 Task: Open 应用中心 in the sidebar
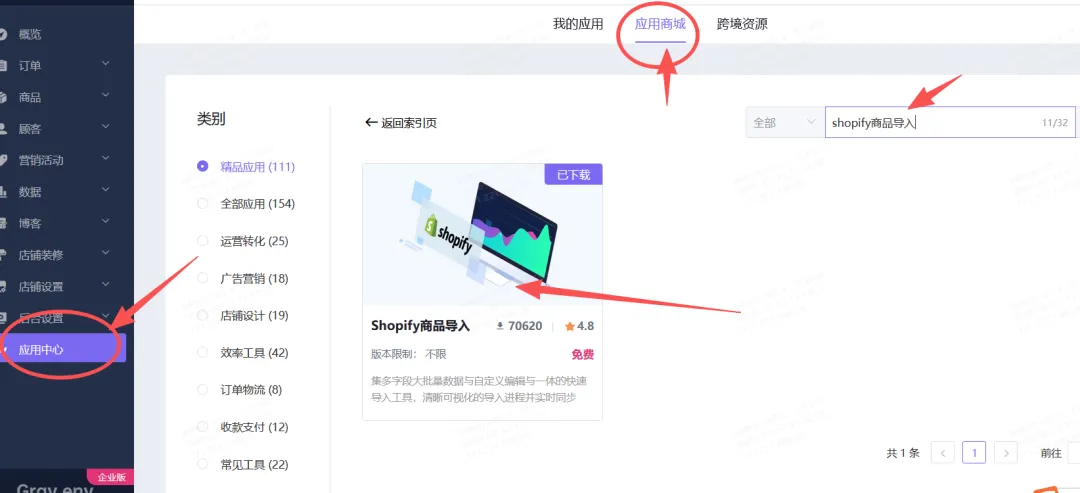(x=63, y=349)
